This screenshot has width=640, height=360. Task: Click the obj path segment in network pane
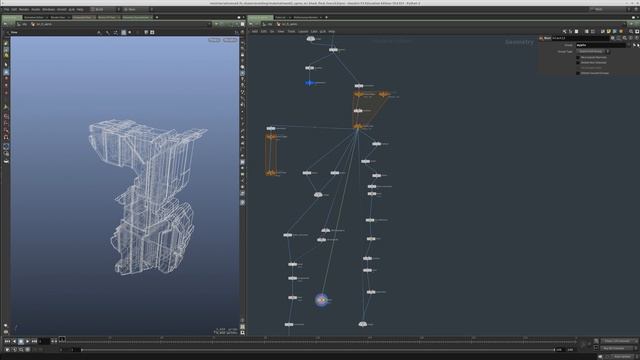tap(268, 24)
